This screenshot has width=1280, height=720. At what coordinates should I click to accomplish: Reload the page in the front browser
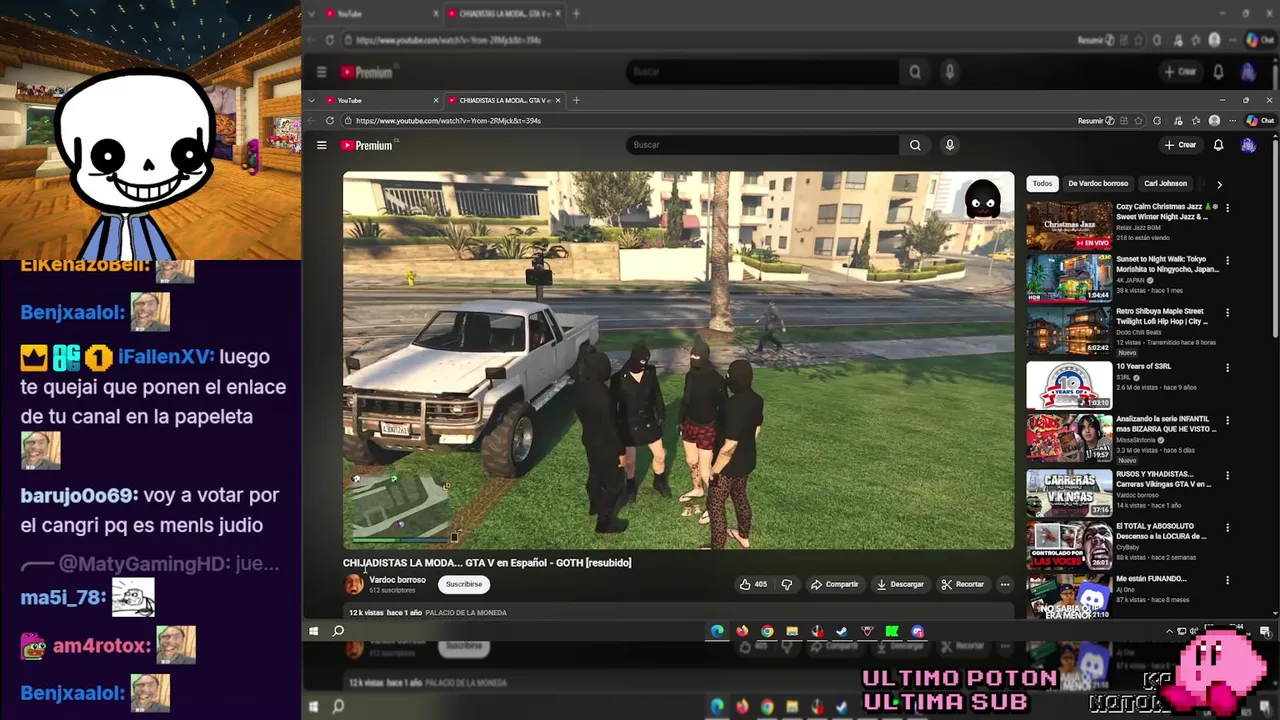click(x=329, y=120)
